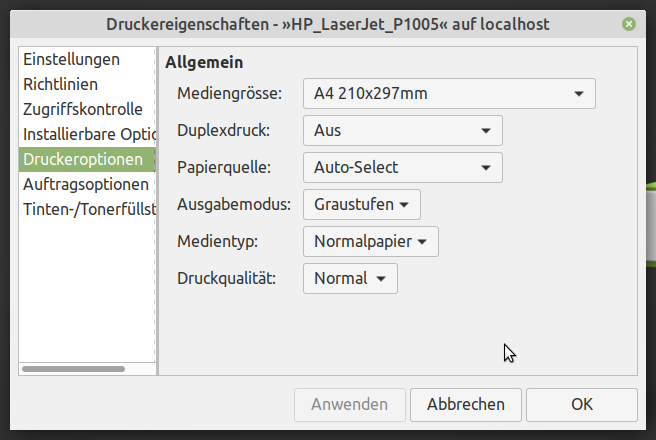Viewport: 656px width, 440px height.
Task: Click the Anwenden button
Action: [x=350, y=404]
